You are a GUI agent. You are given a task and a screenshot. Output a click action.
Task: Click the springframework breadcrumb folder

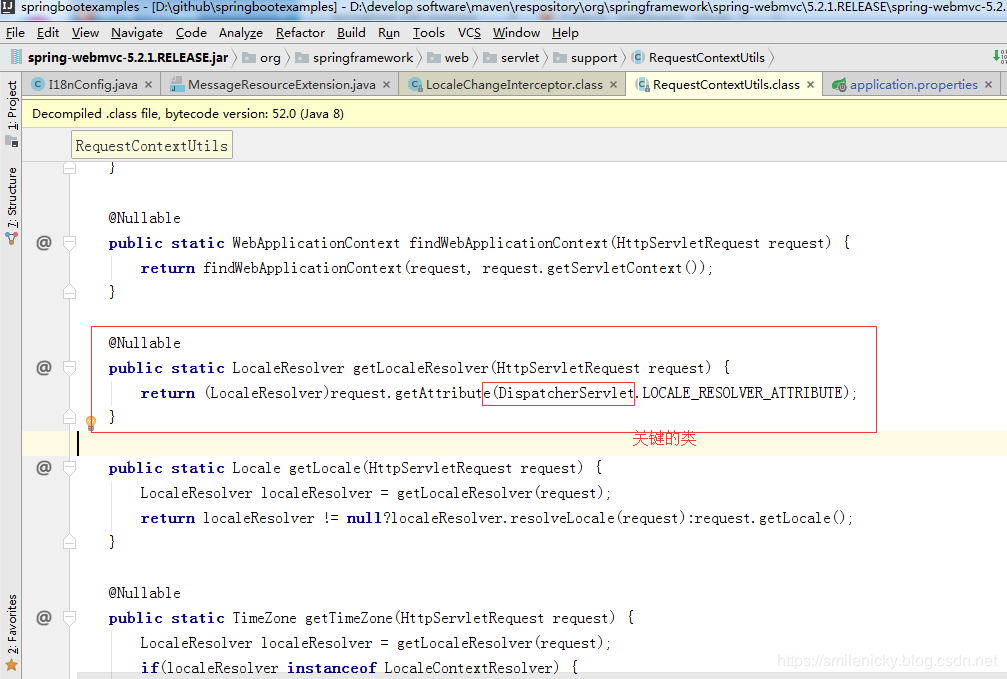click(362, 58)
